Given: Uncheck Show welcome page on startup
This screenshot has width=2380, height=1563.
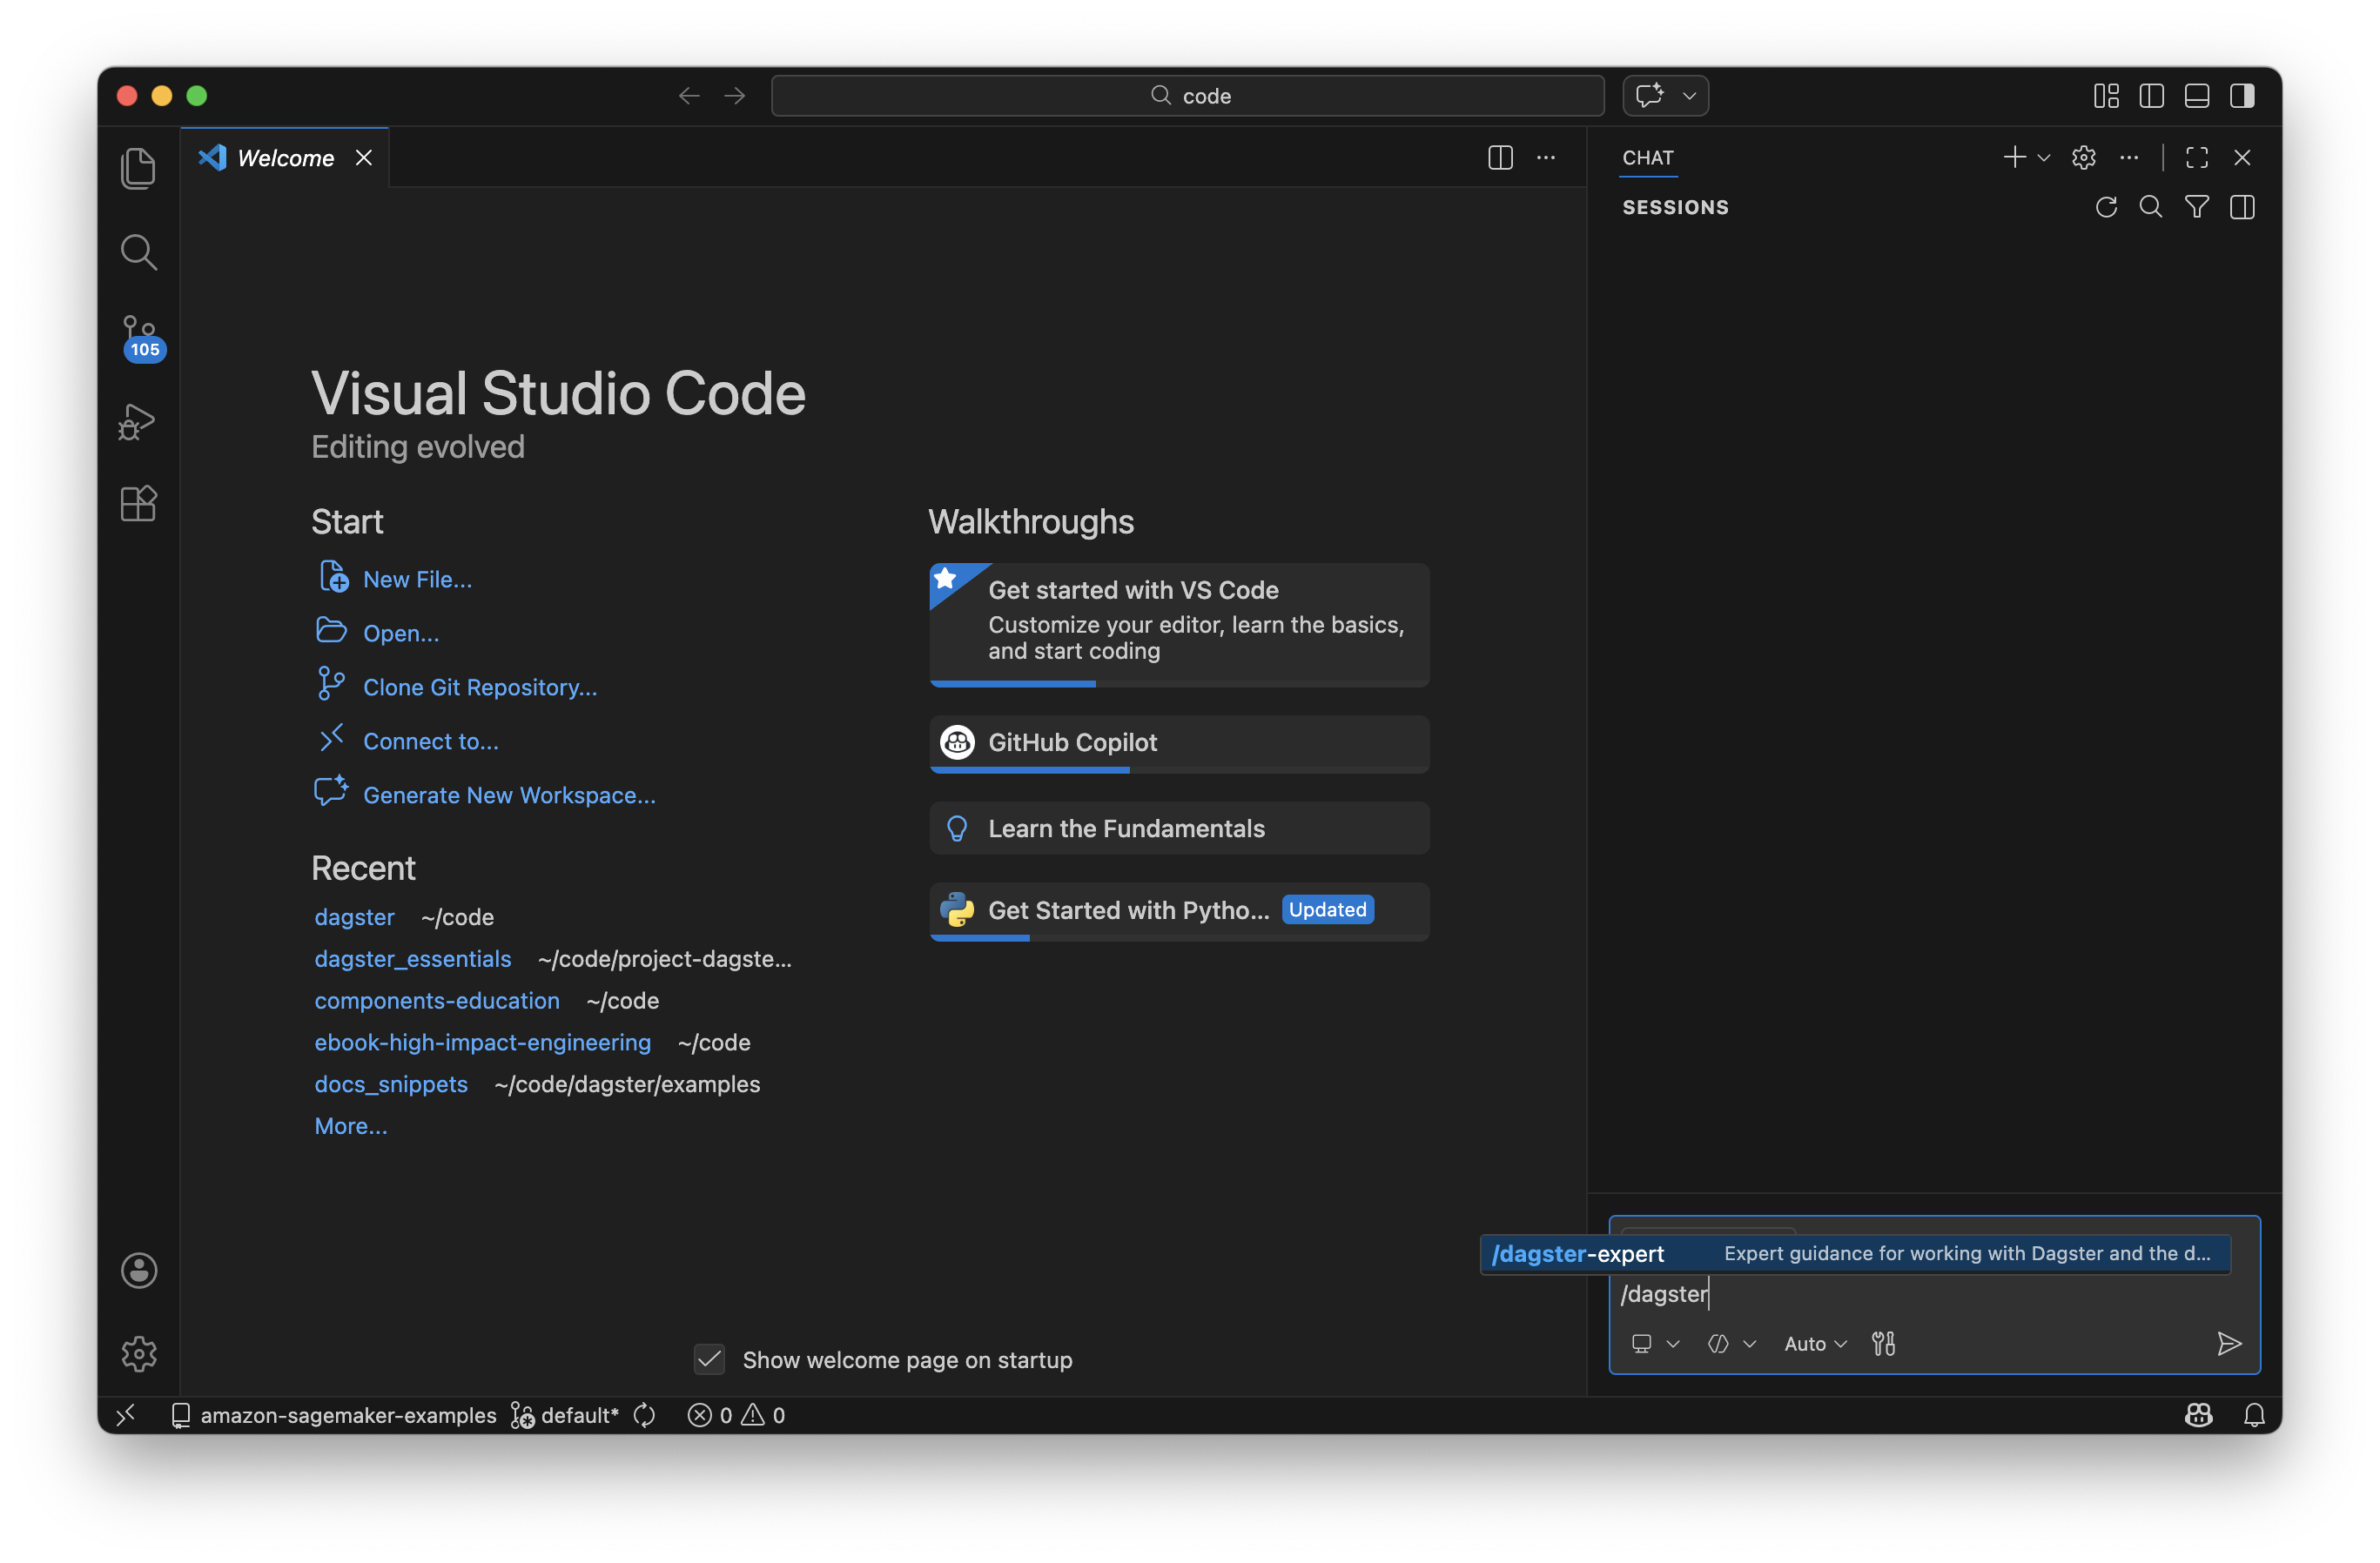Looking at the screenshot, I should pos(709,1360).
